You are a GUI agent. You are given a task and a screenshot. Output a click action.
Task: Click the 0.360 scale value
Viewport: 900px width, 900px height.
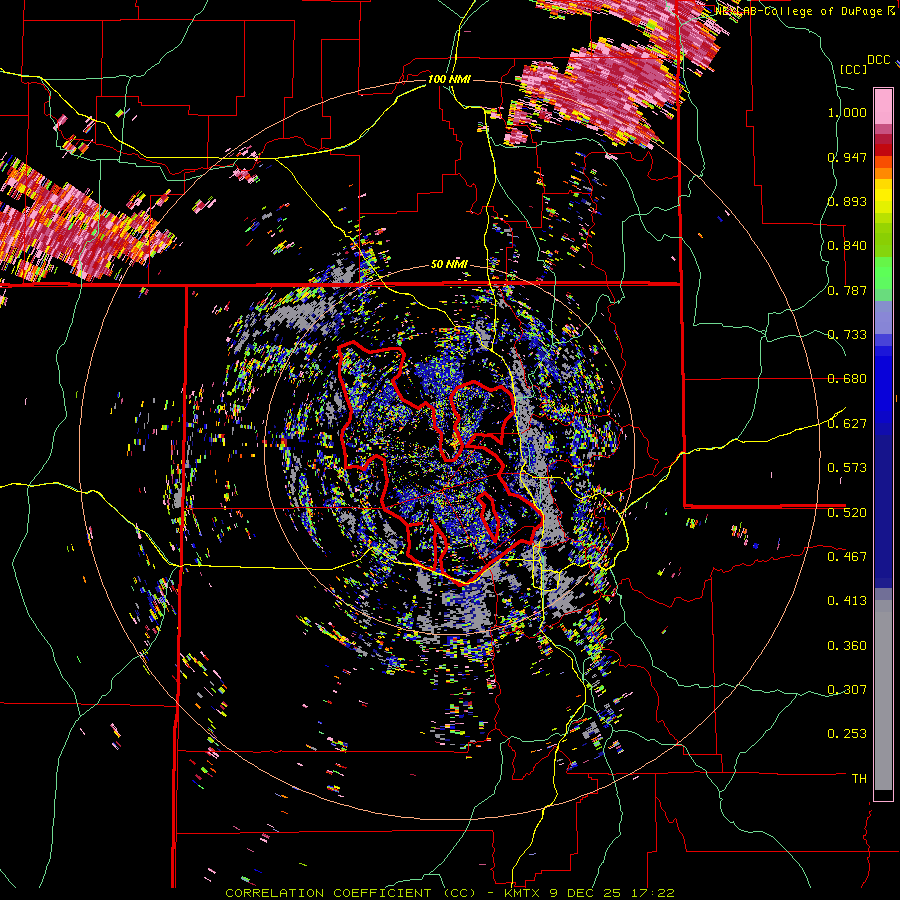847,646
